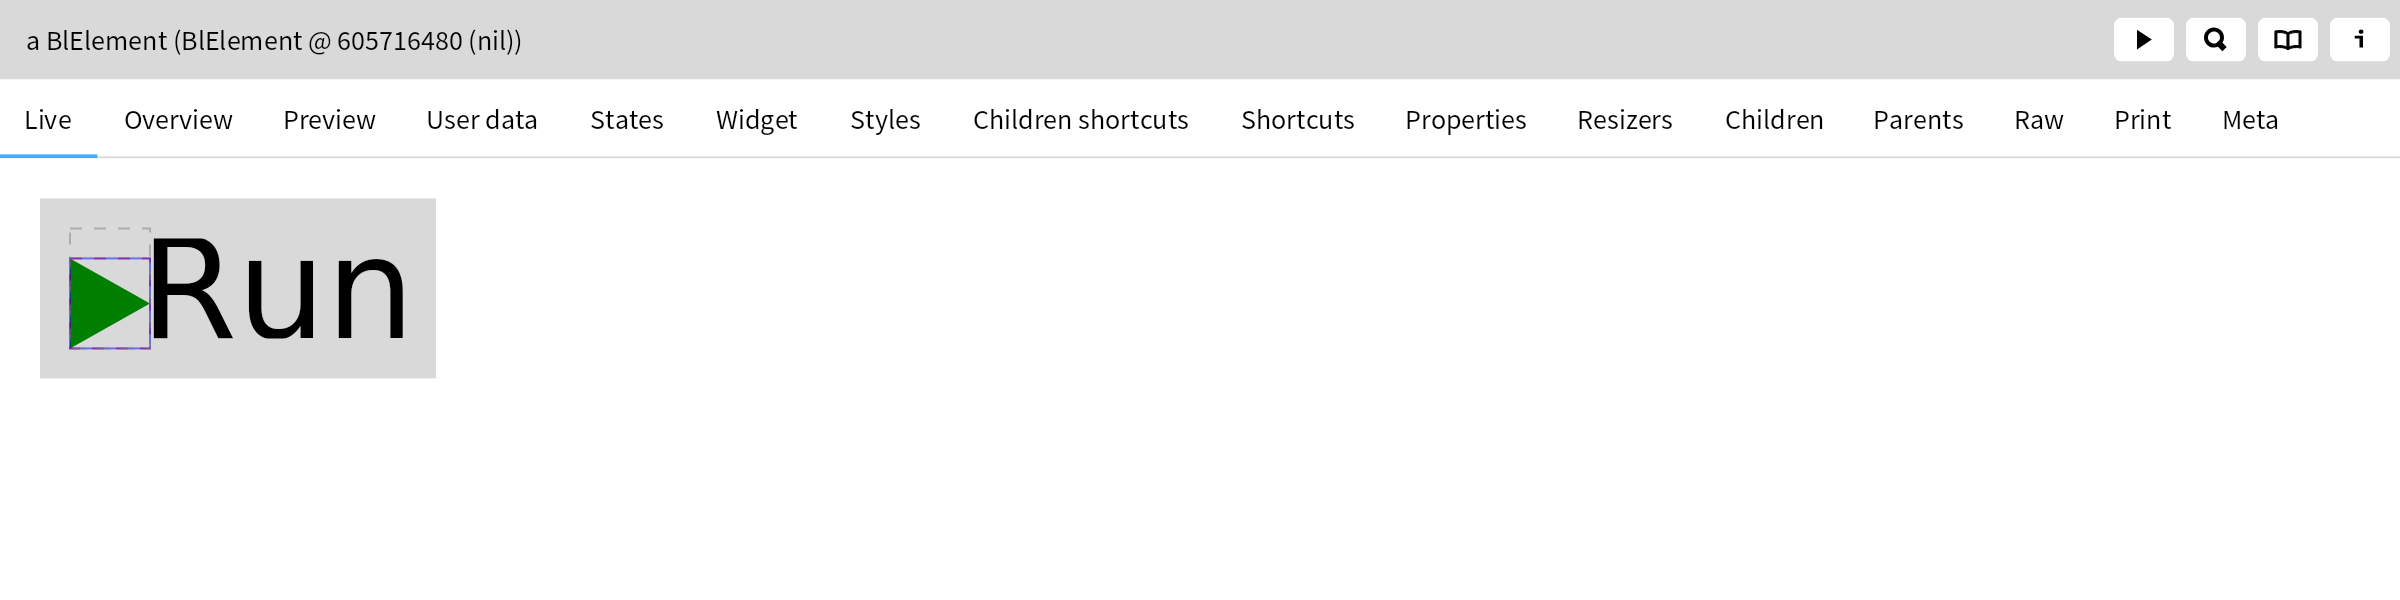The width and height of the screenshot is (2400, 600).
Task: Switch to the Parents tab
Action: (x=1918, y=120)
